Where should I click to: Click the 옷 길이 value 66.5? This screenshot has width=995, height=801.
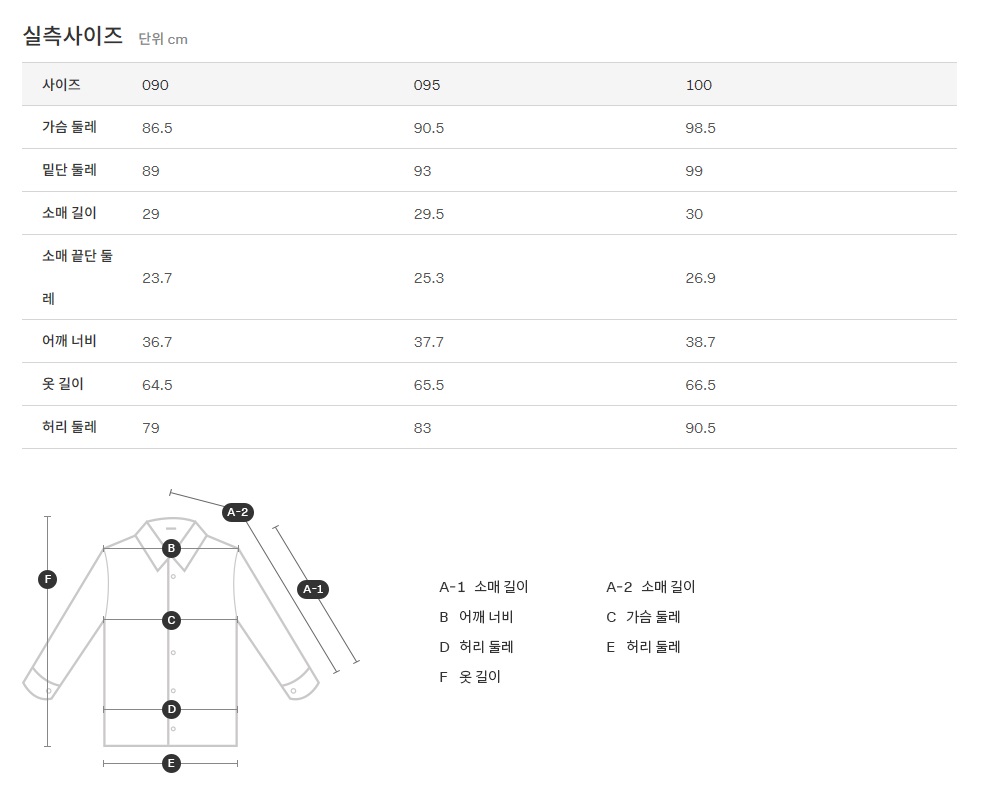point(701,385)
